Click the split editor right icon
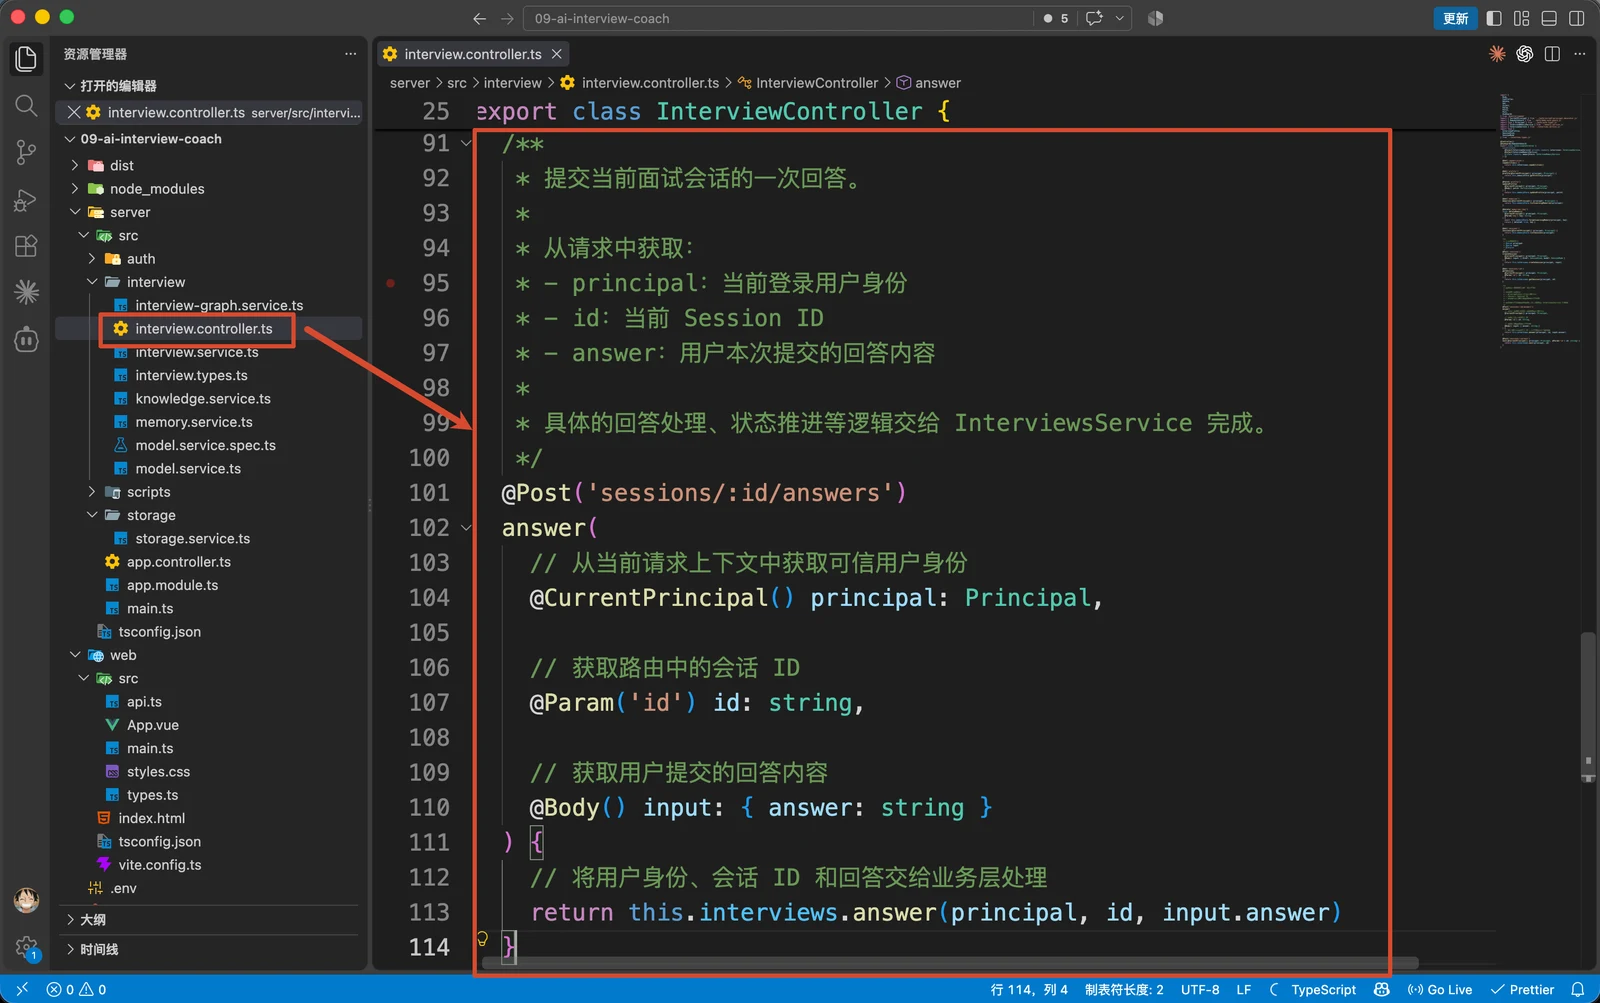The width and height of the screenshot is (1600, 1003). coord(1552,54)
